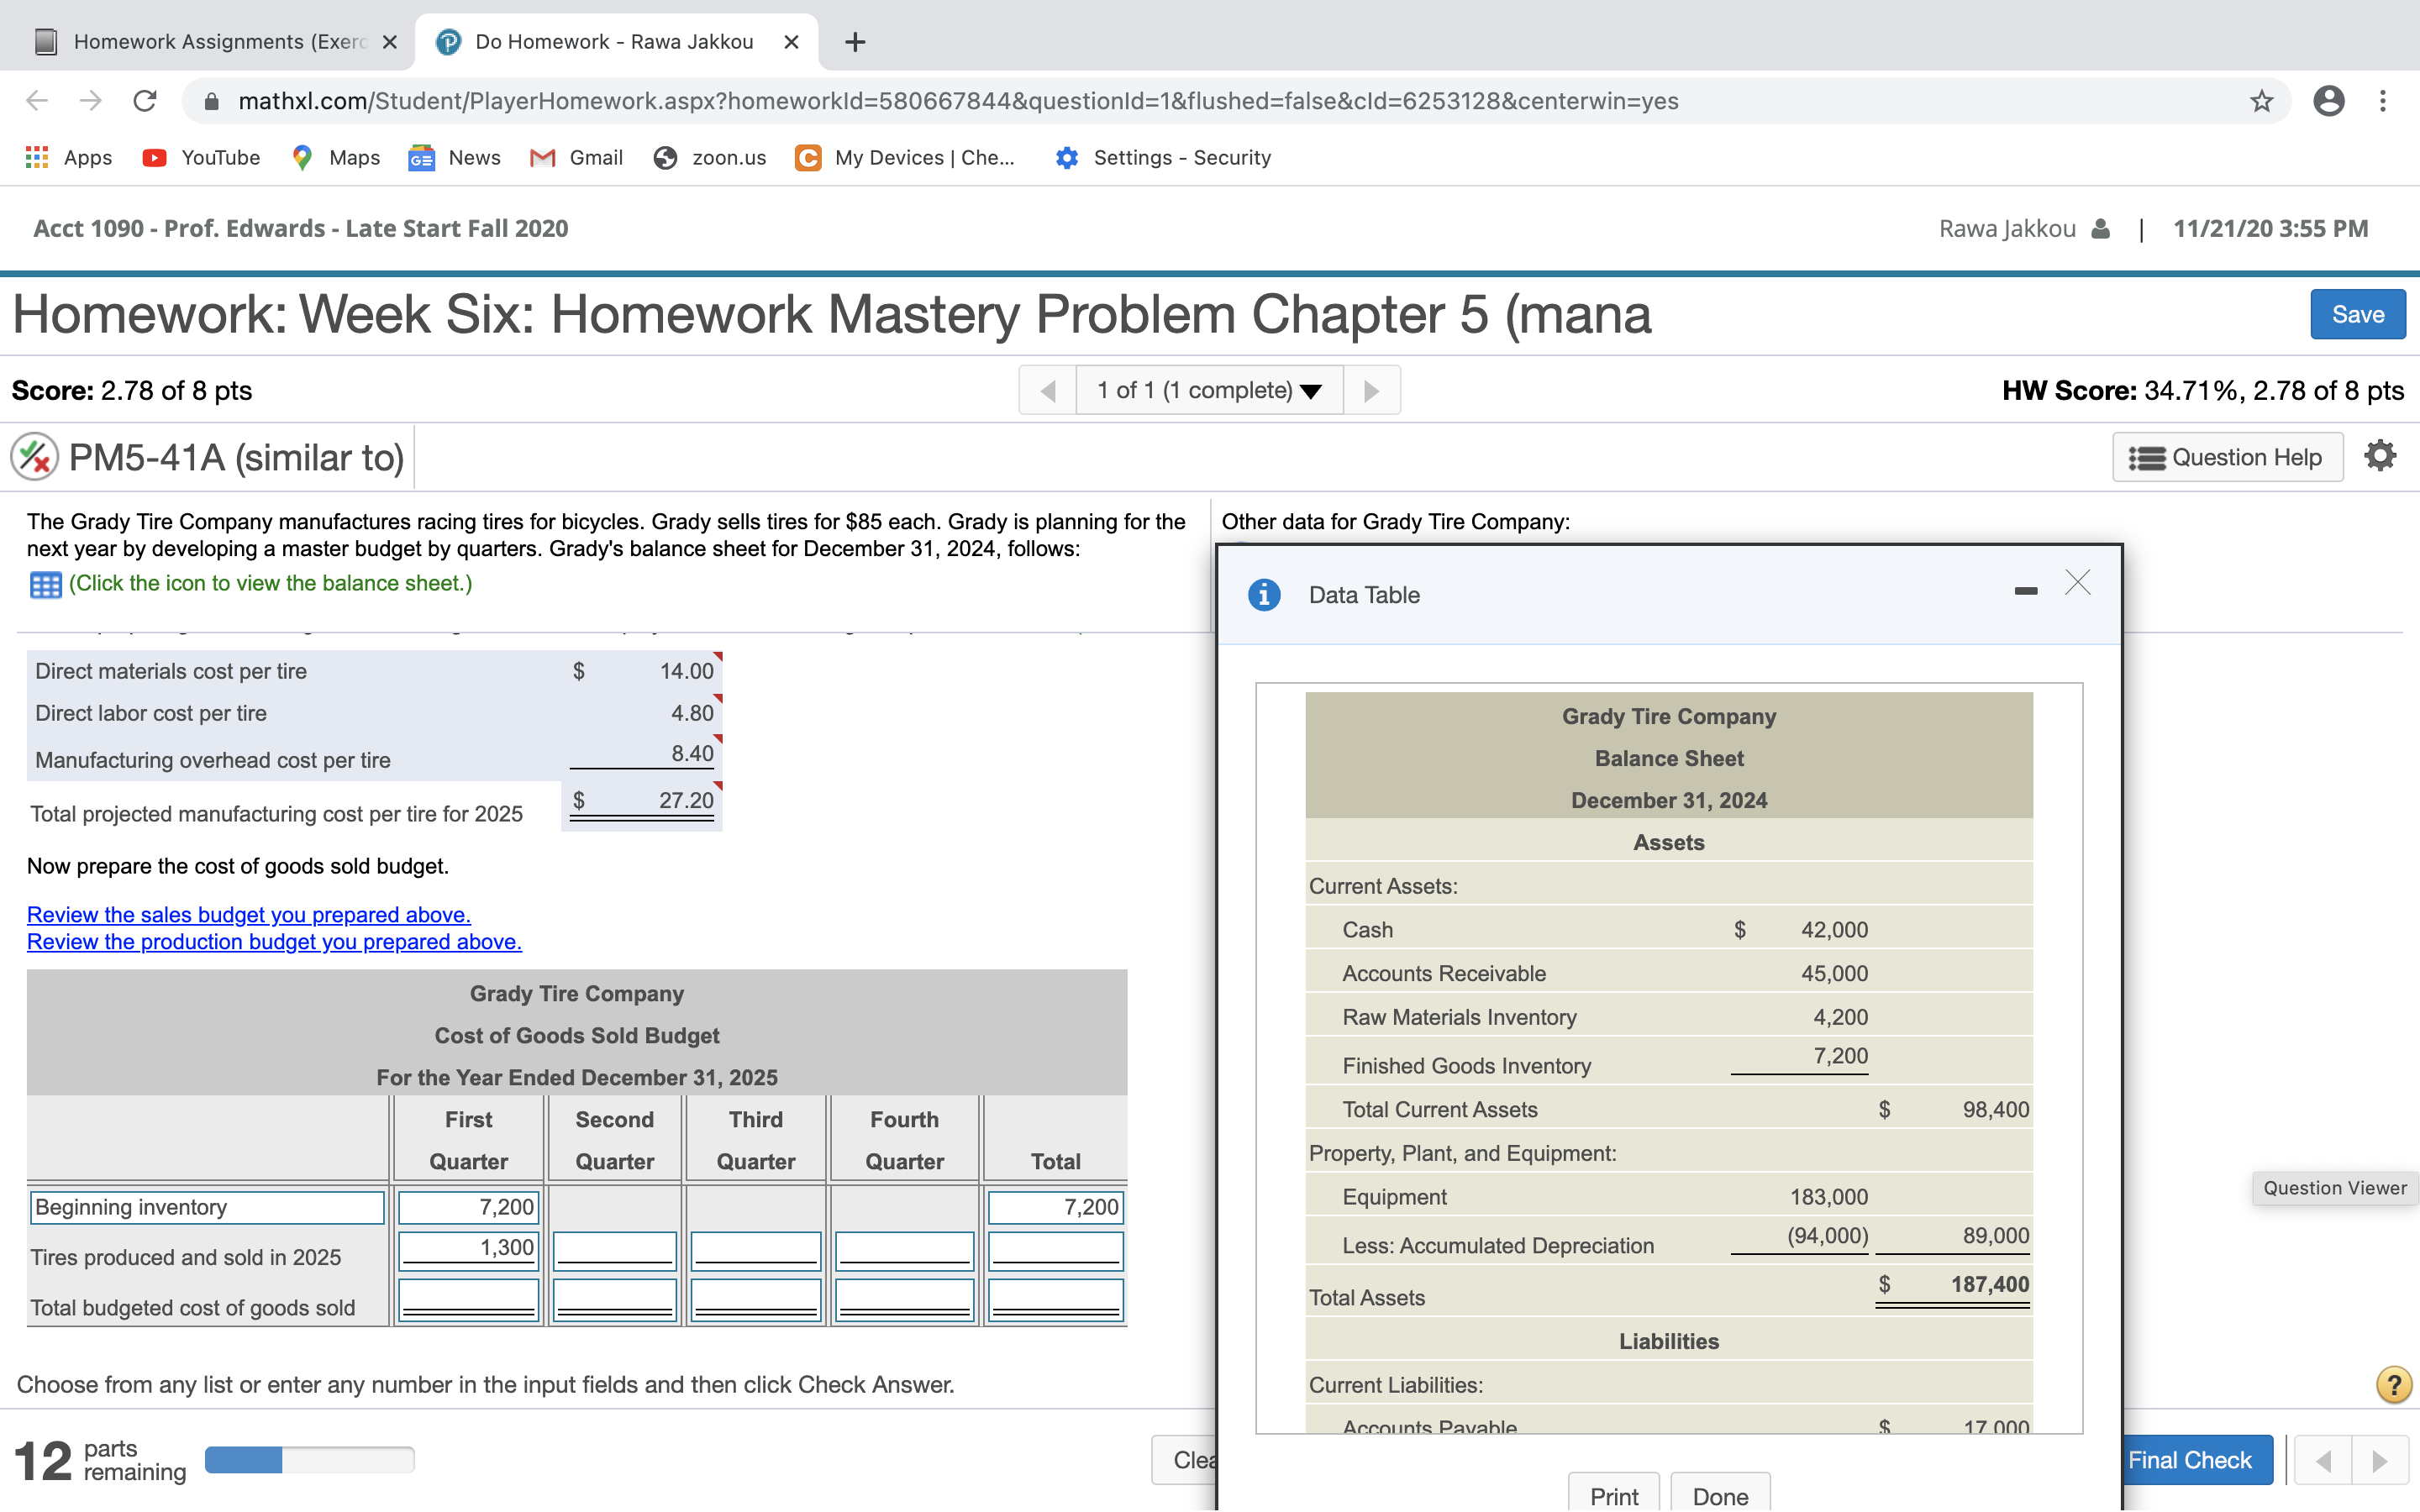Click the info icon in Data Table window
Viewport: 2420px width, 1512px height.
tap(1264, 594)
